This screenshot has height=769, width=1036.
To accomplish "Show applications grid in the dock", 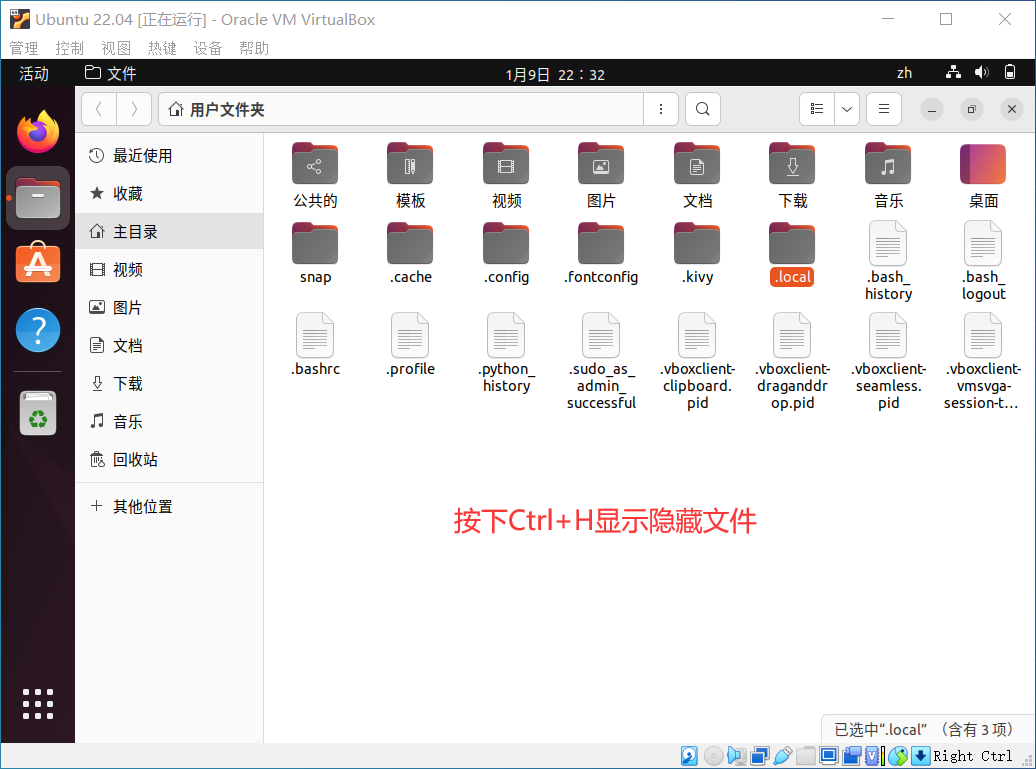I will pos(38,703).
